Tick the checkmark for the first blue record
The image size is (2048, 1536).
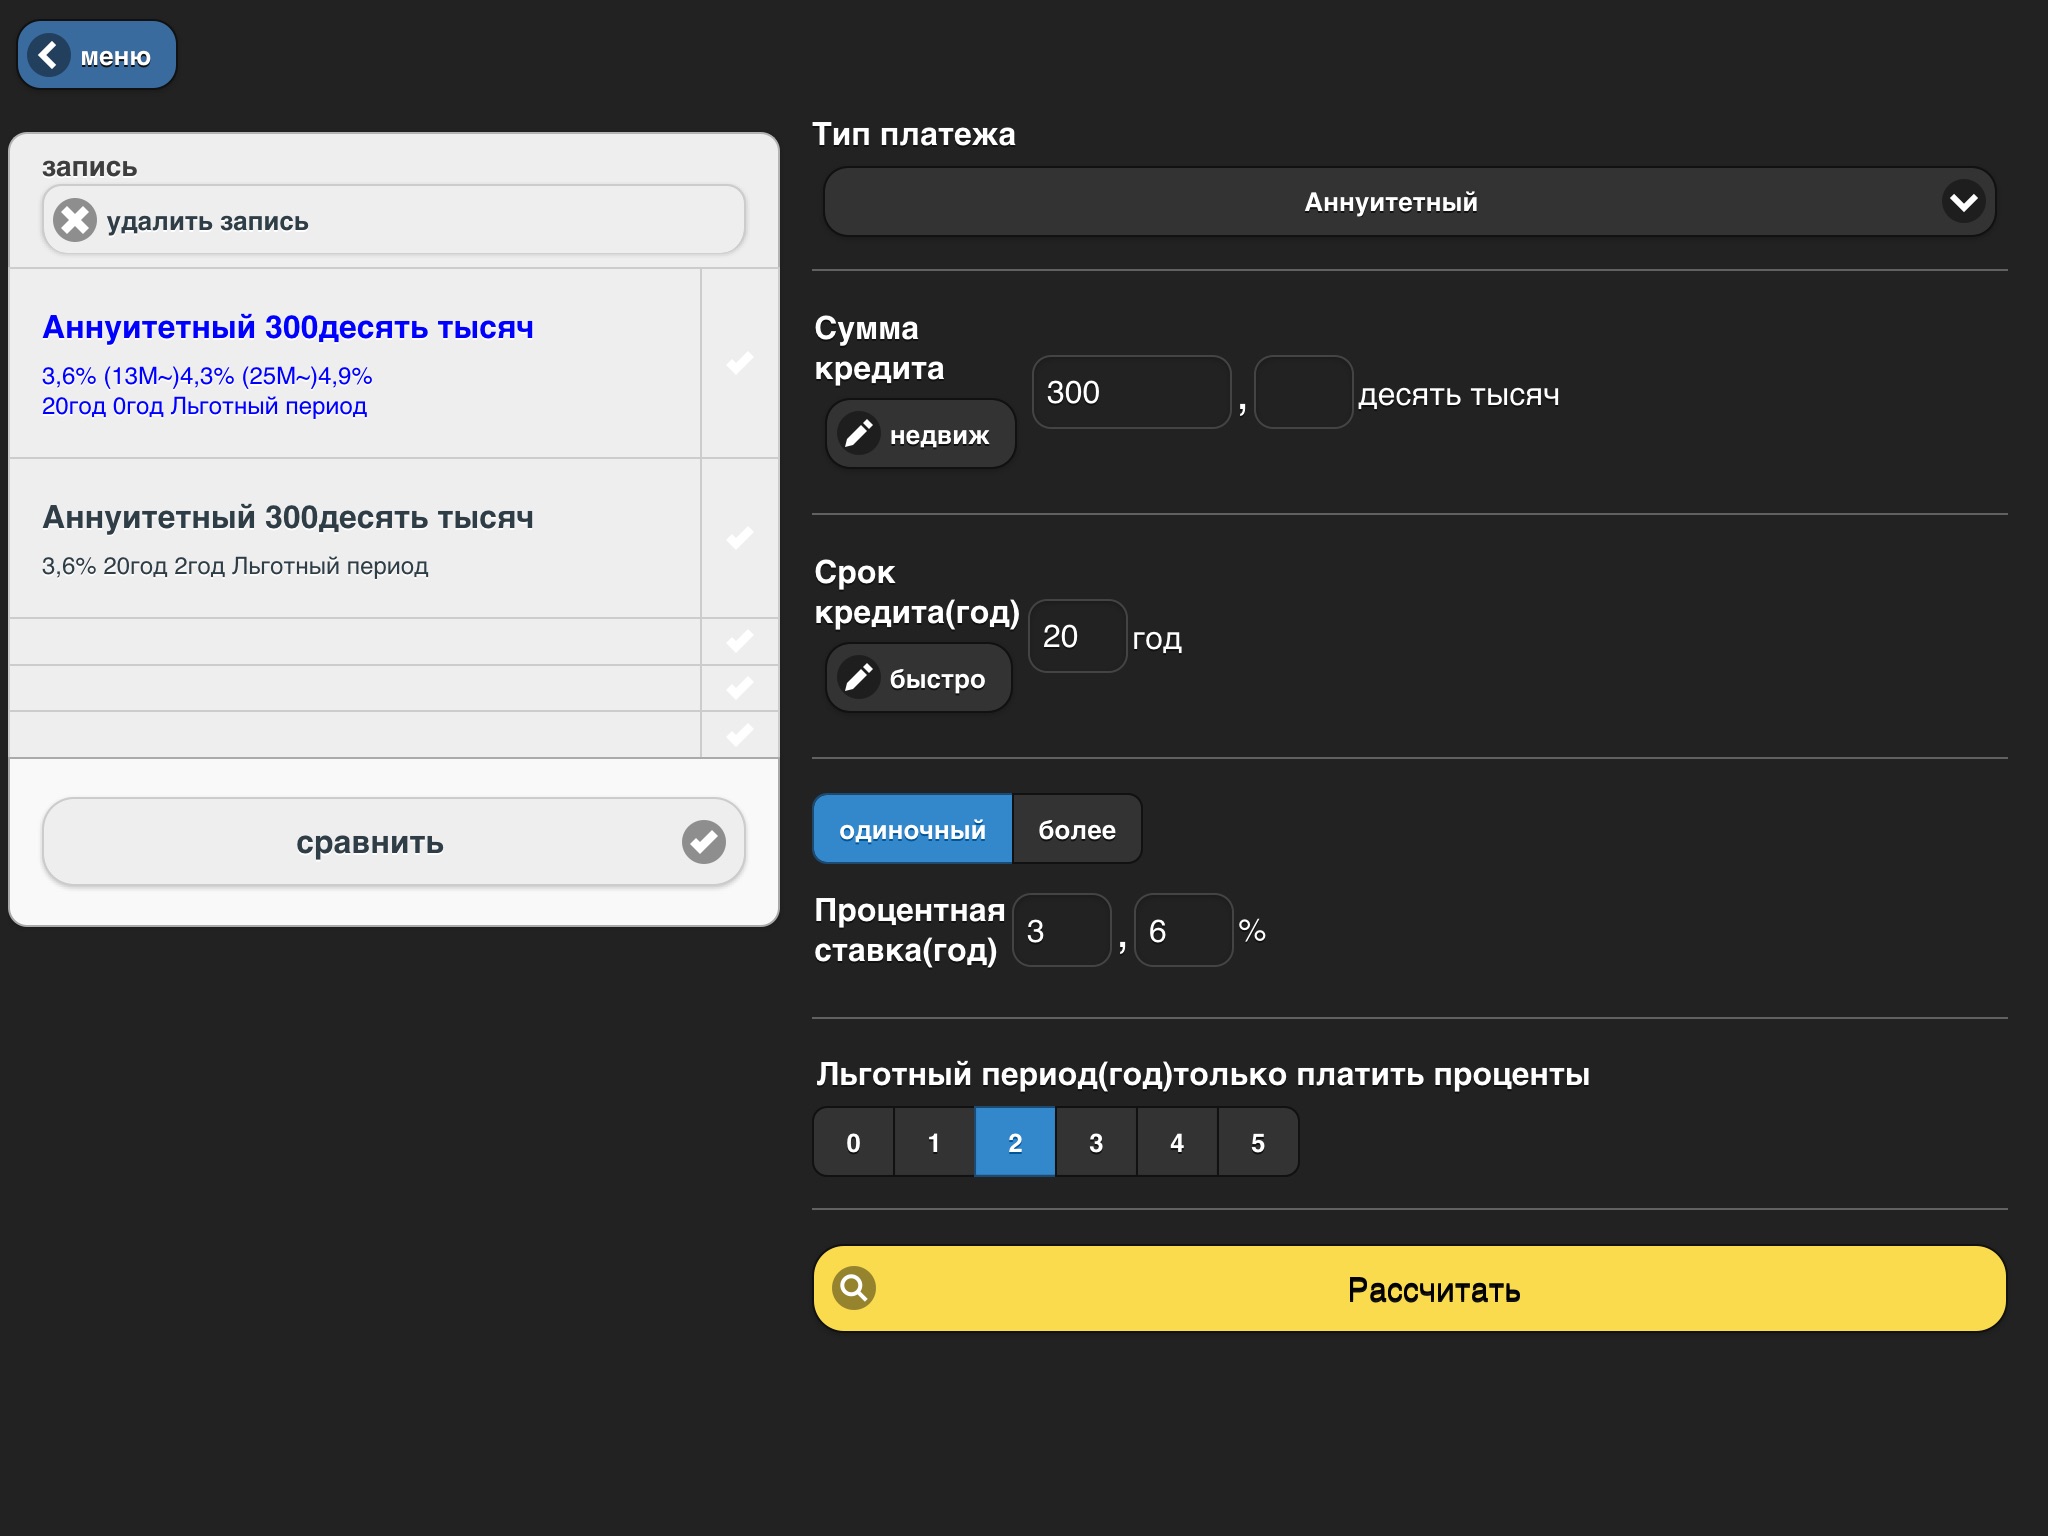click(x=740, y=363)
